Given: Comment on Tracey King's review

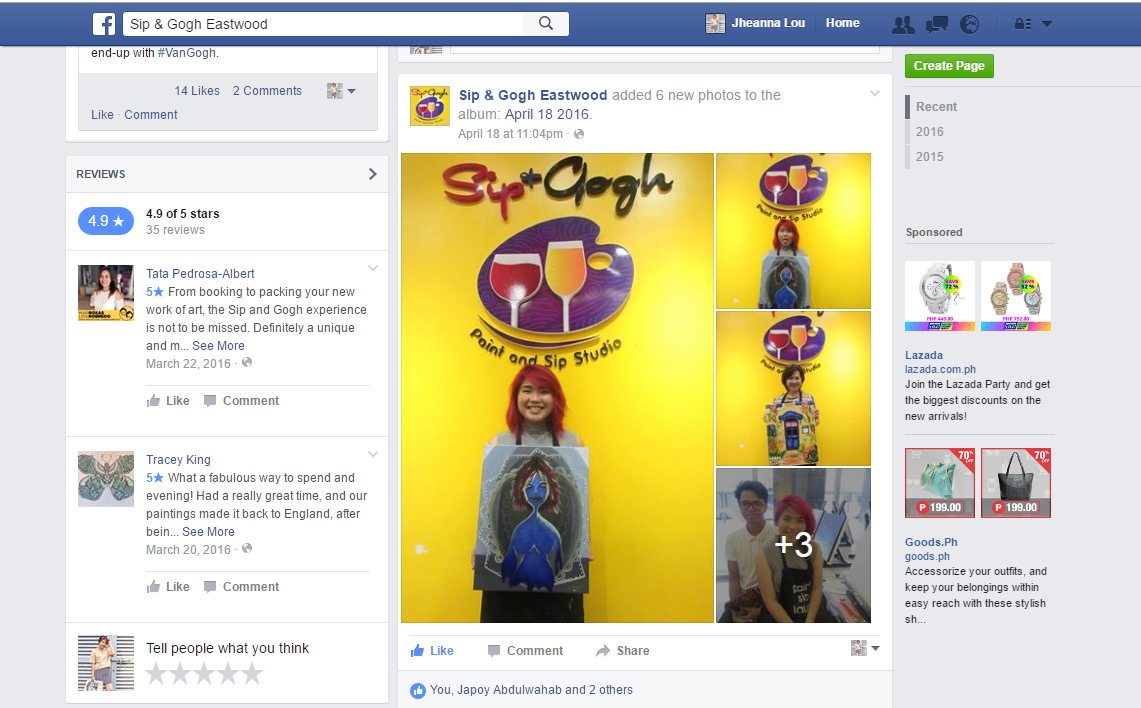Looking at the screenshot, I should (242, 587).
